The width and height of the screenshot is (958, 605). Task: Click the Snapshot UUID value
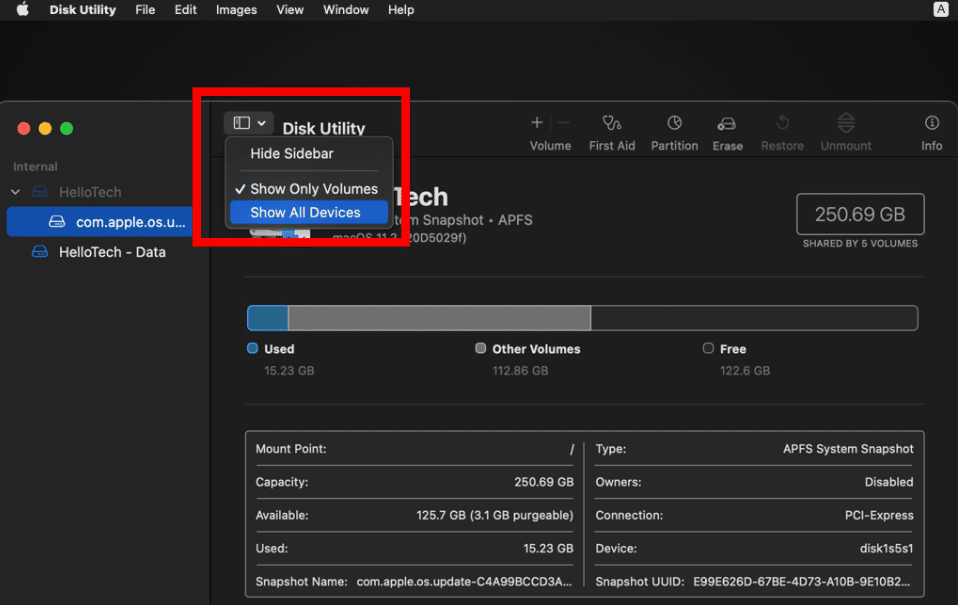(802, 582)
